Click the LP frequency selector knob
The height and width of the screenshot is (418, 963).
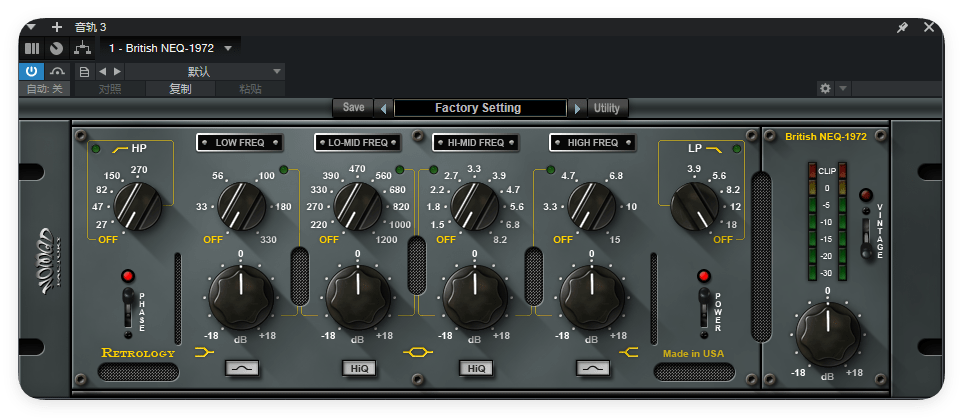click(695, 206)
